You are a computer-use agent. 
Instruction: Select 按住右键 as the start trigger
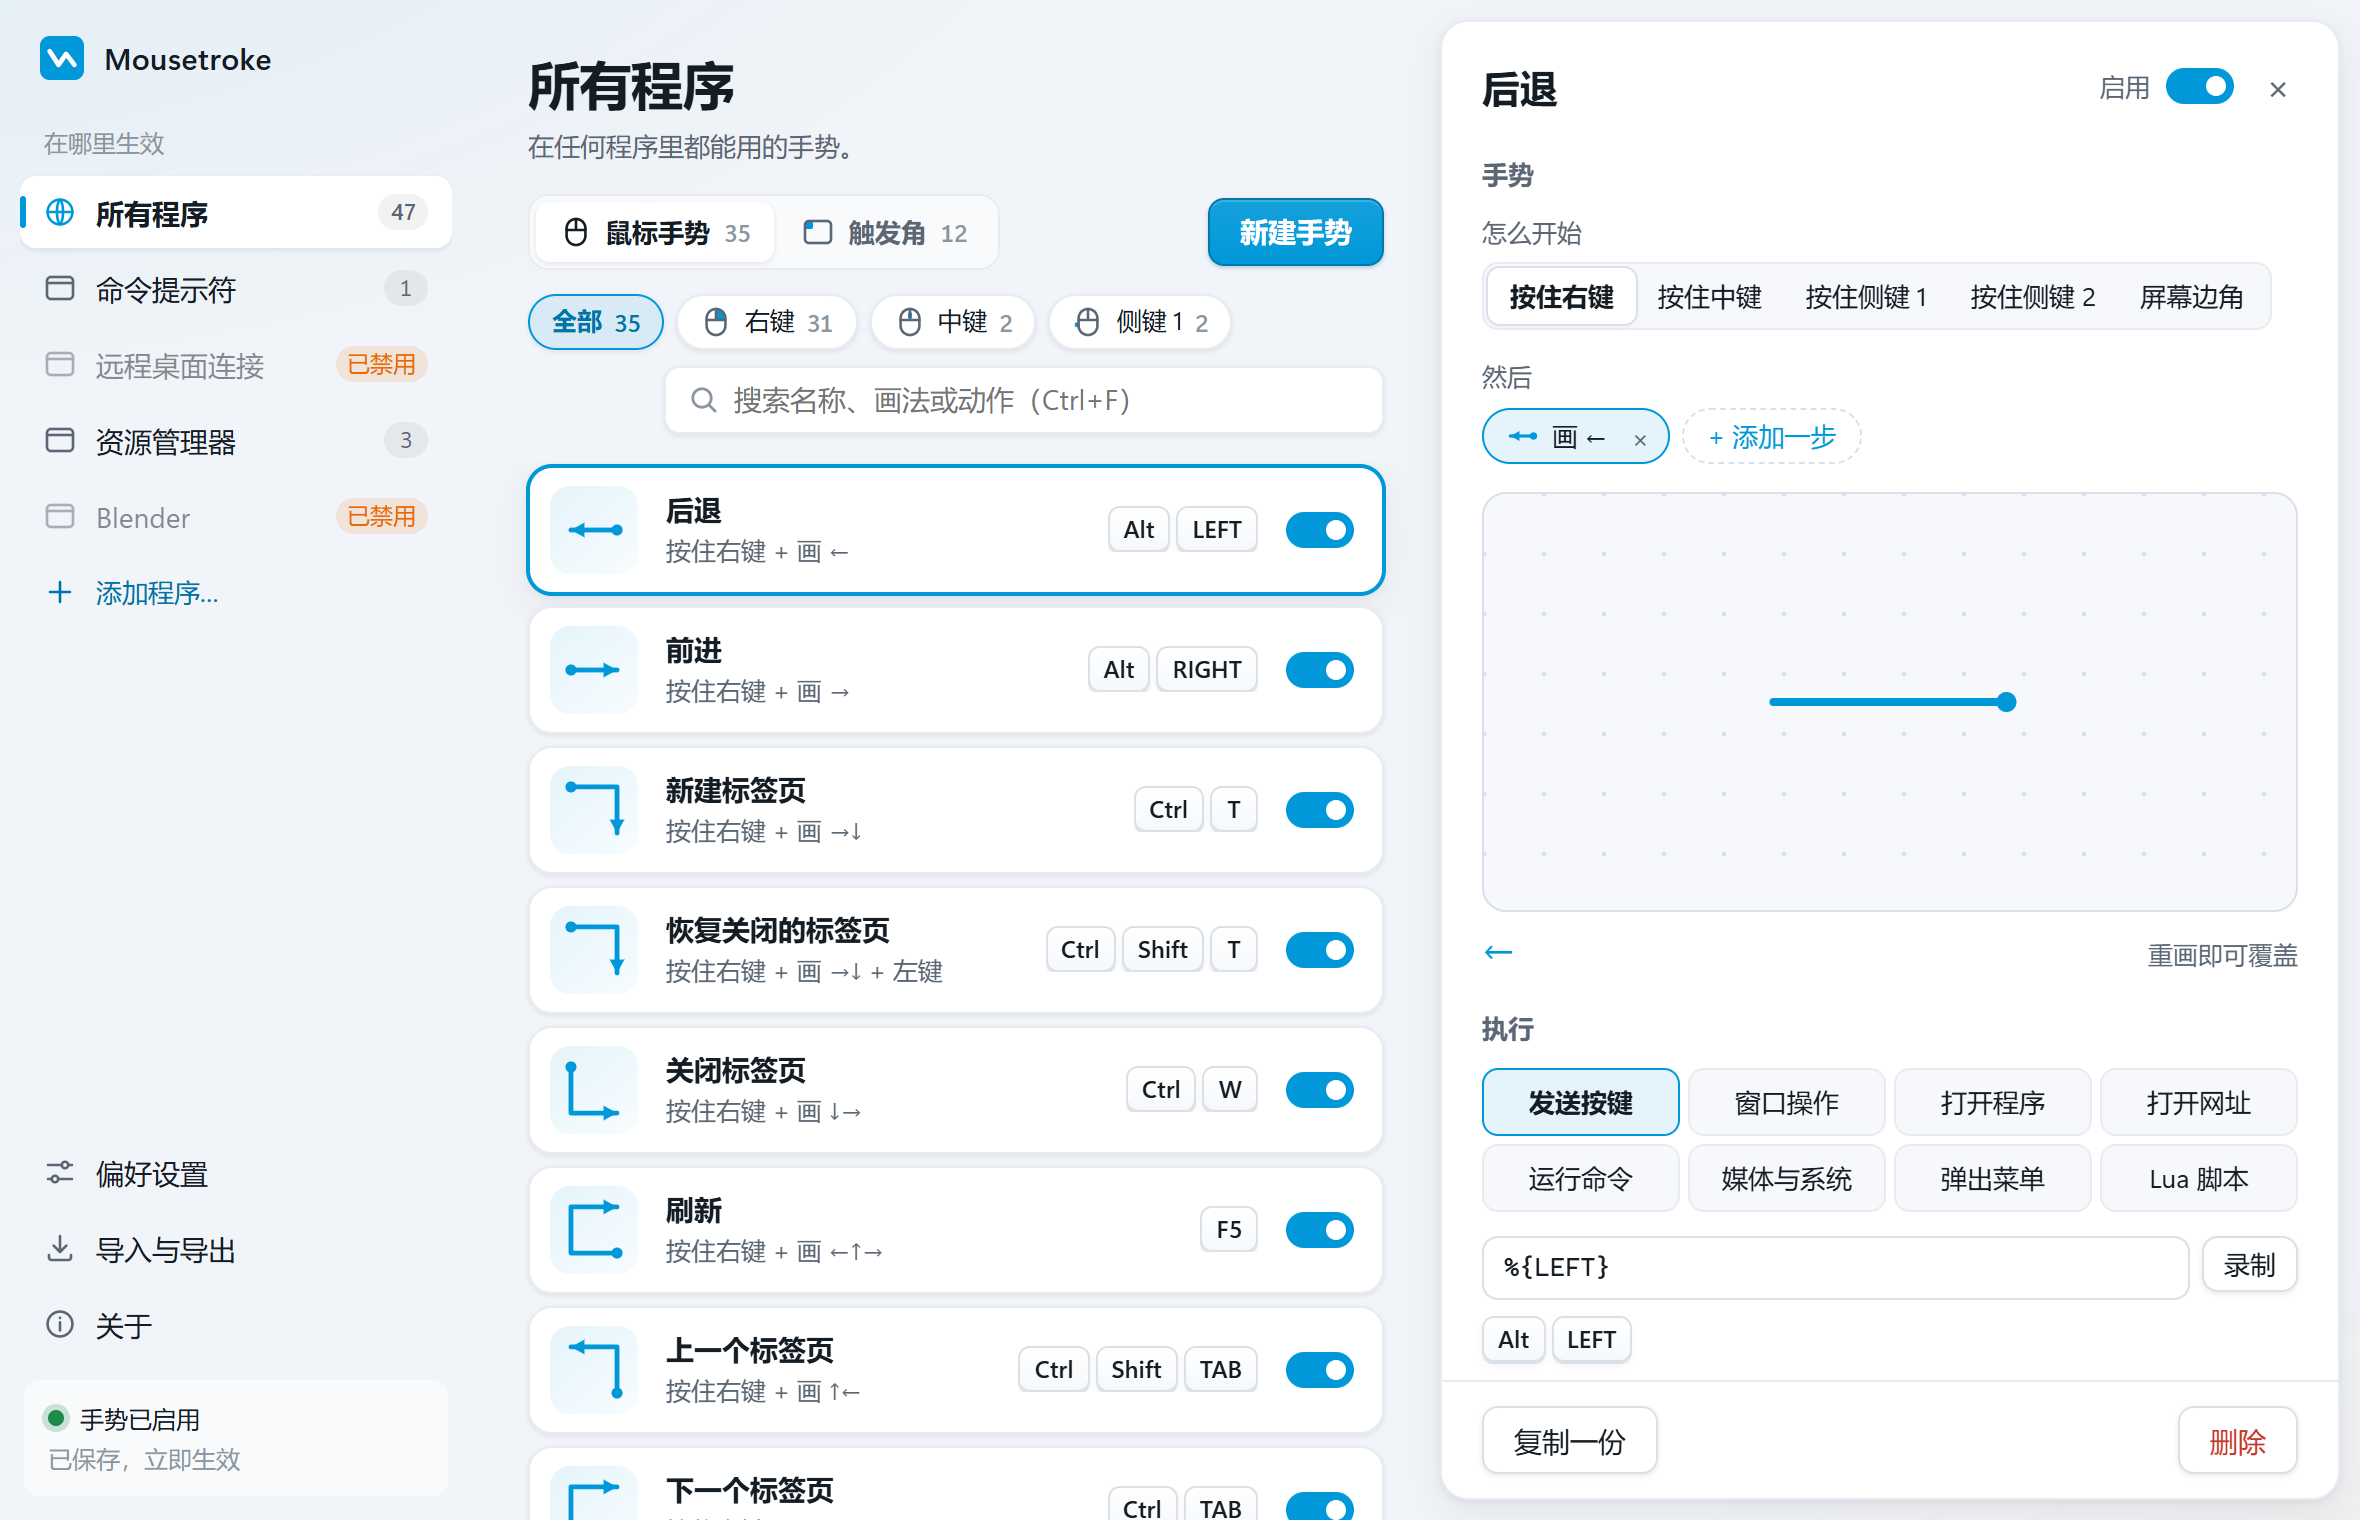coord(1561,297)
